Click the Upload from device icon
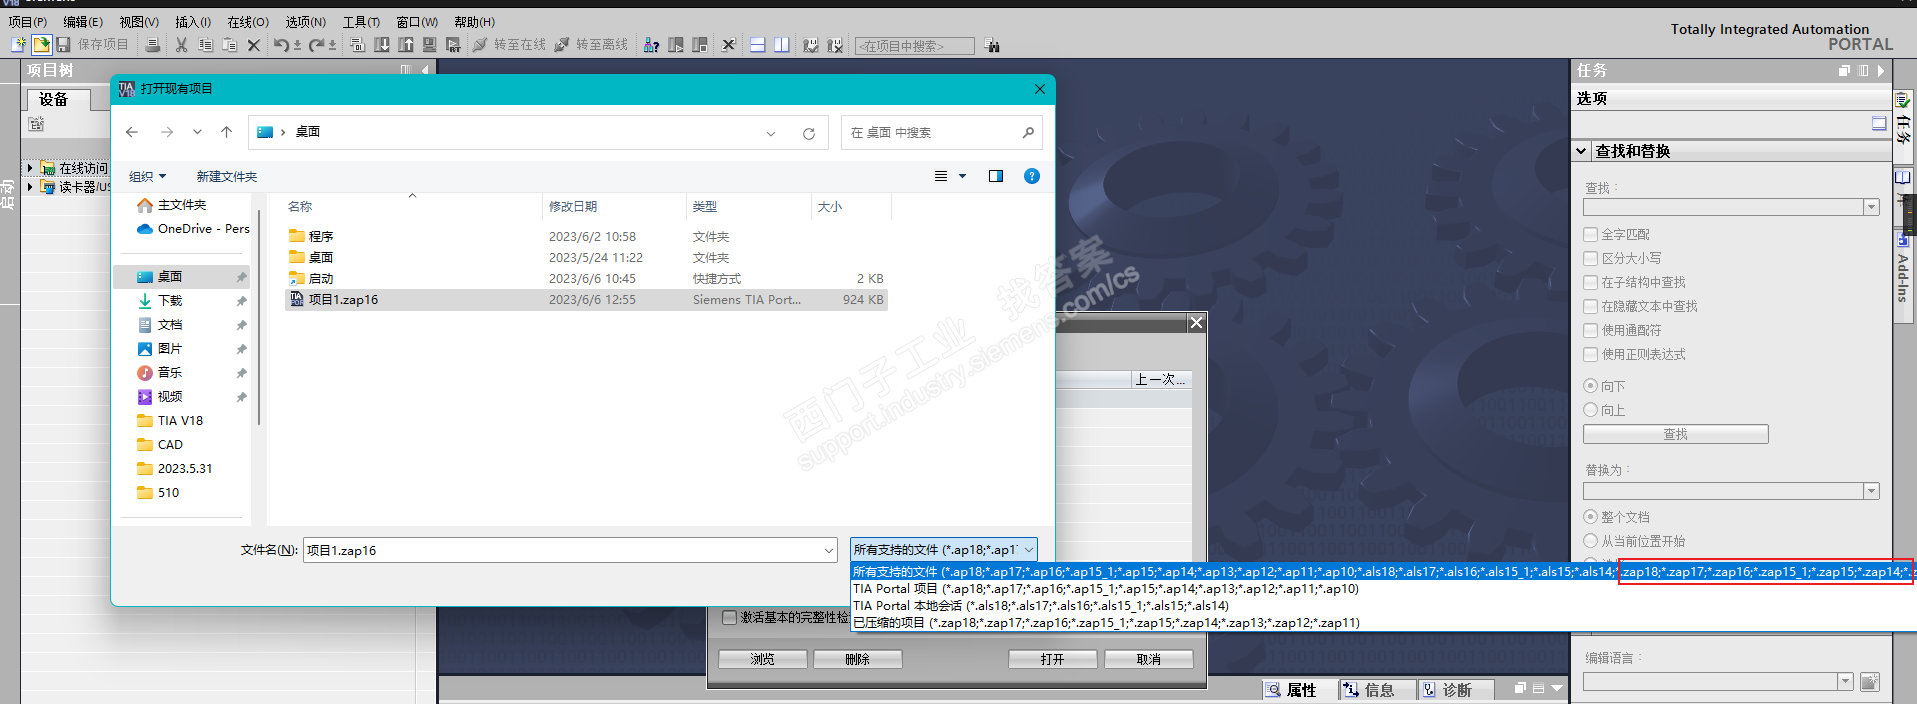The width and height of the screenshot is (1917, 704). click(x=406, y=45)
